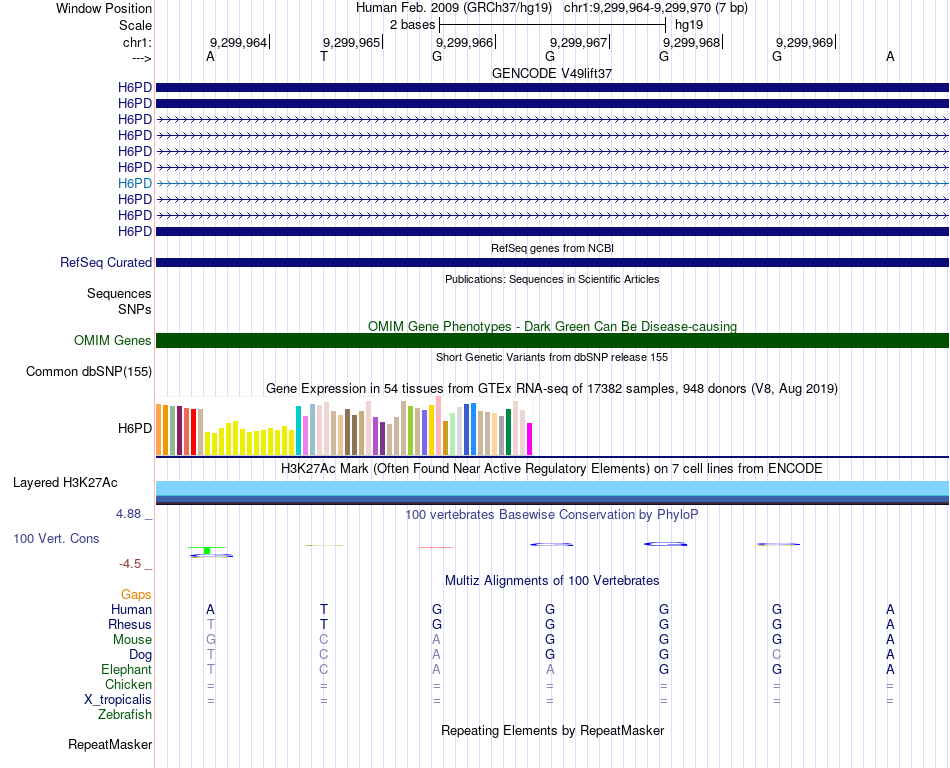Select the Human alignment row label

131,610
